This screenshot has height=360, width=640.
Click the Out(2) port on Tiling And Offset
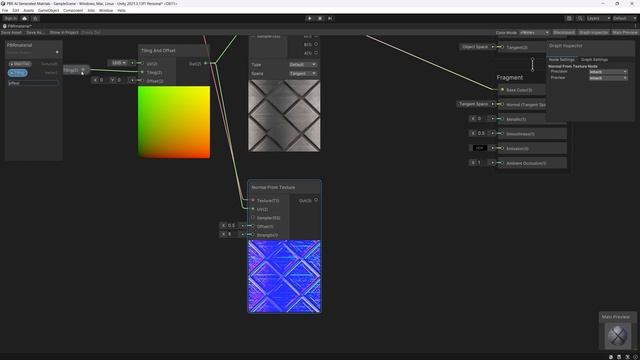point(205,63)
